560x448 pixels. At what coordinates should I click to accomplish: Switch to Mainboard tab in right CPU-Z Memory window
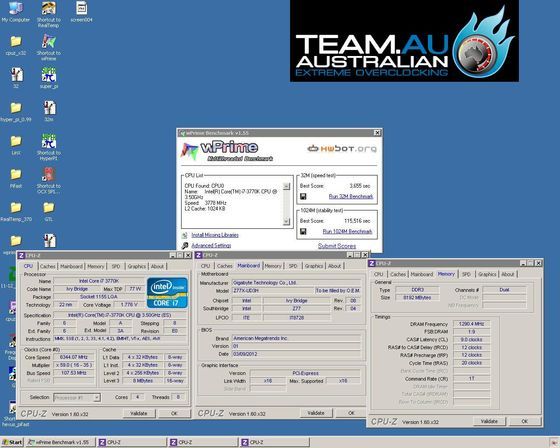pos(422,274)
